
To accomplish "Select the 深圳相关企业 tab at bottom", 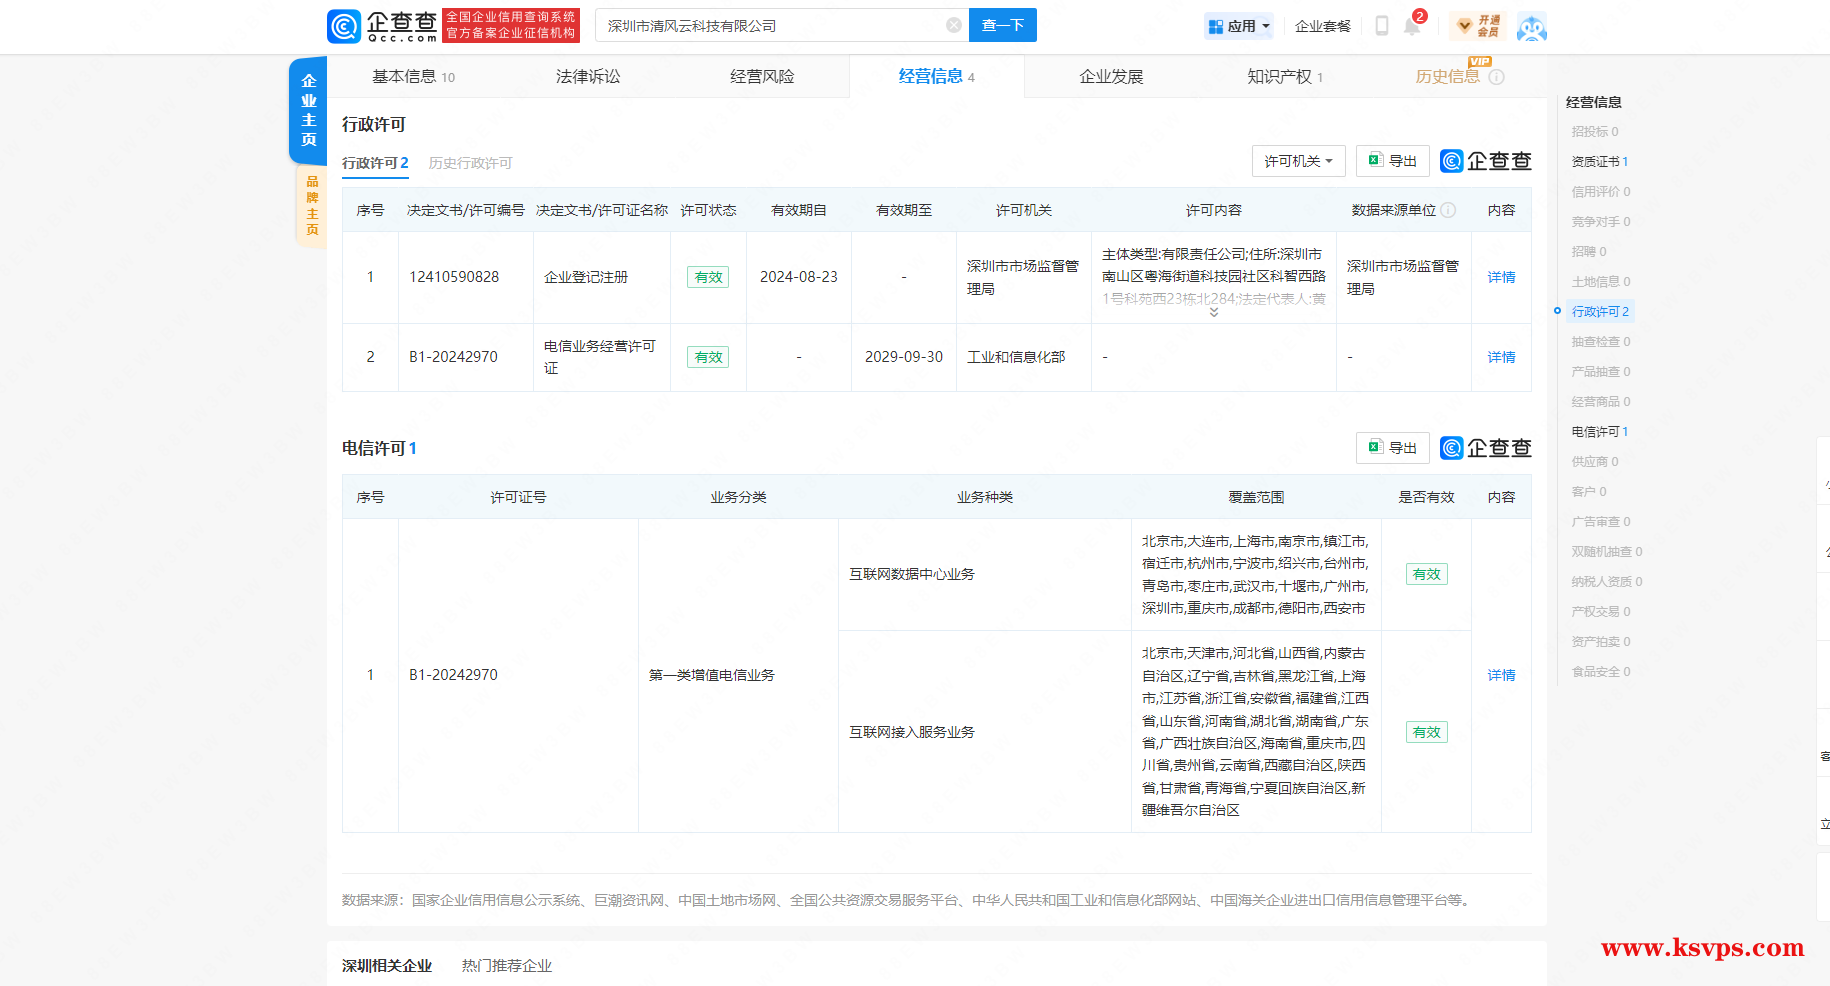I will [387, 965].
